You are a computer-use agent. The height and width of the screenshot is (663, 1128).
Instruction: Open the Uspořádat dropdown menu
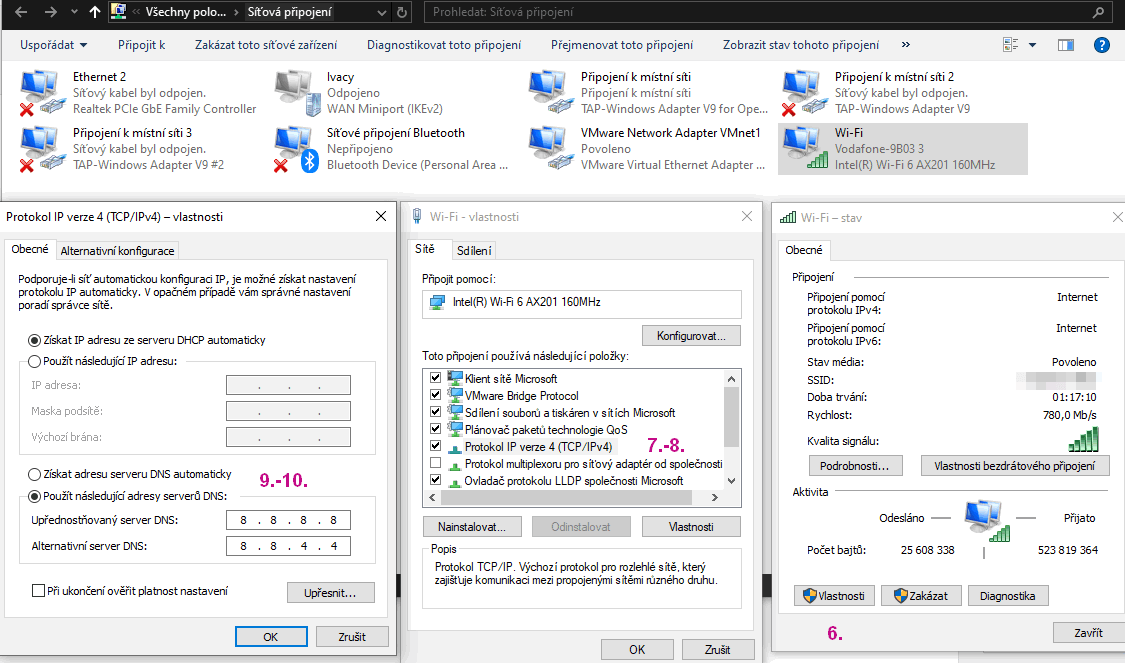53,45
